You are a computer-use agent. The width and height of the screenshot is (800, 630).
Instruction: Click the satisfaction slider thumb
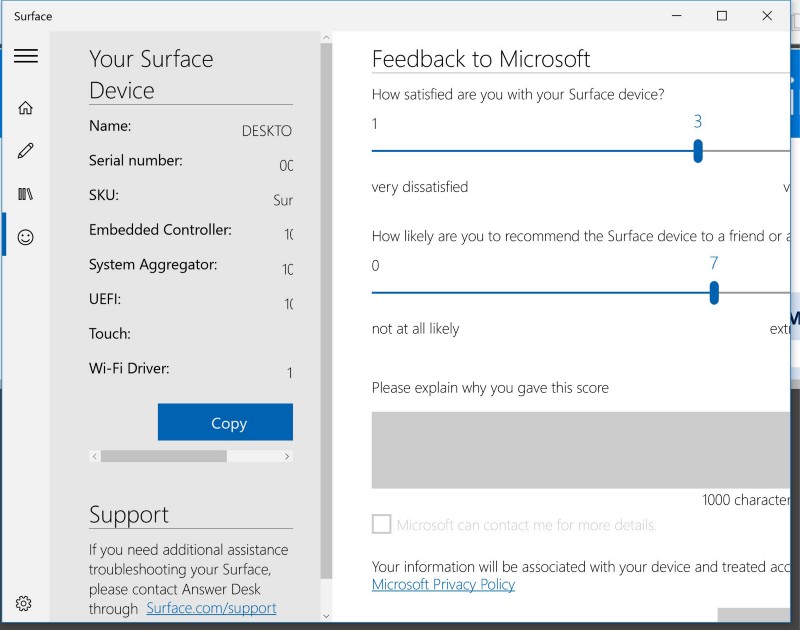tap(698, 151)
